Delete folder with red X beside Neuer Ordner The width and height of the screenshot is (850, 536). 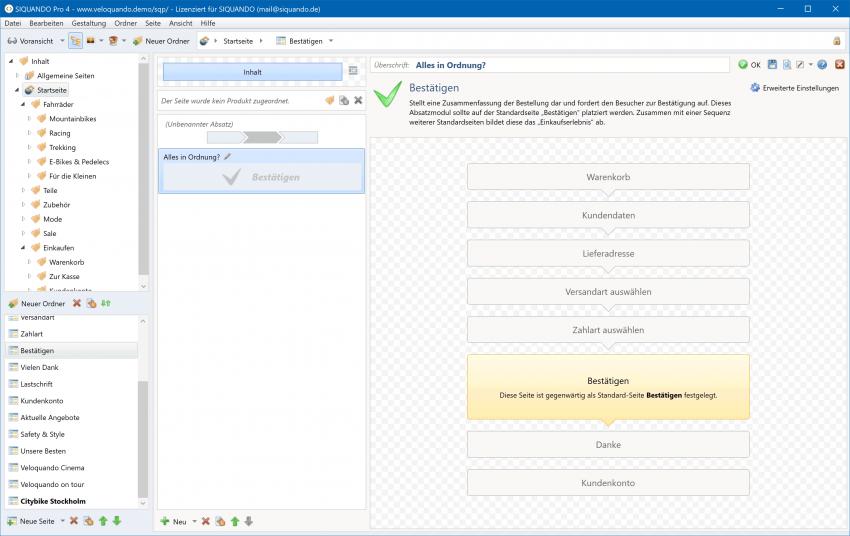[x=77, y=303]
